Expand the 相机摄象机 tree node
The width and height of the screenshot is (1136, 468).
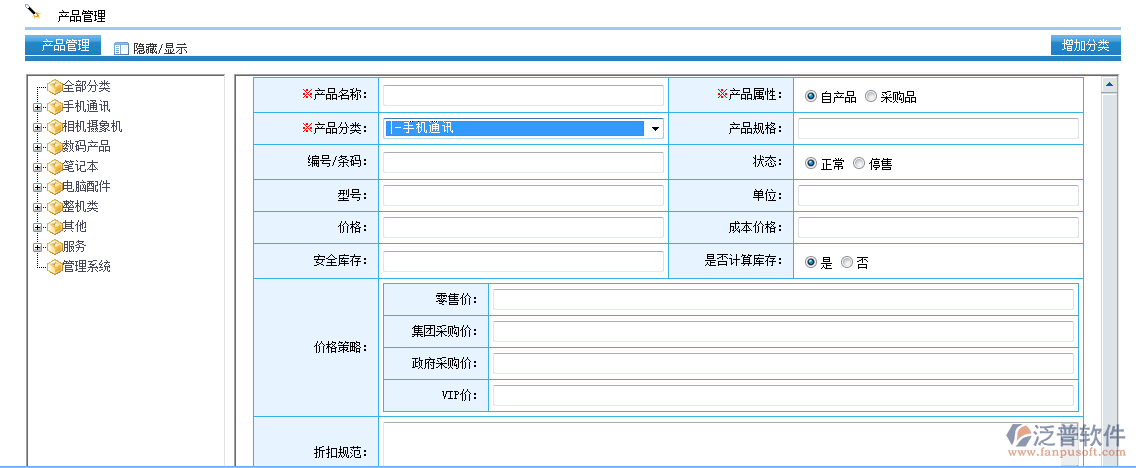[37, 127]
